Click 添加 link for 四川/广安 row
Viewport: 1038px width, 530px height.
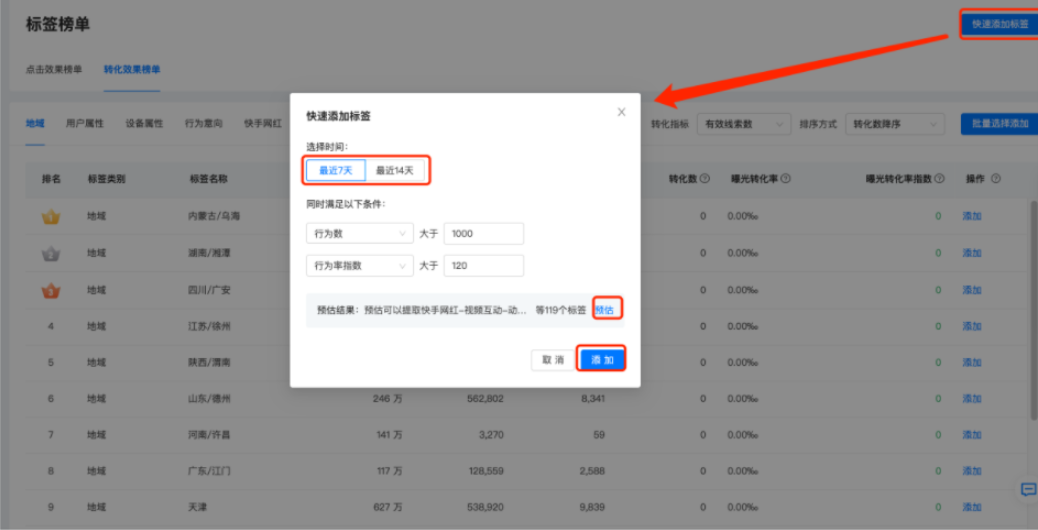(972, 290)
